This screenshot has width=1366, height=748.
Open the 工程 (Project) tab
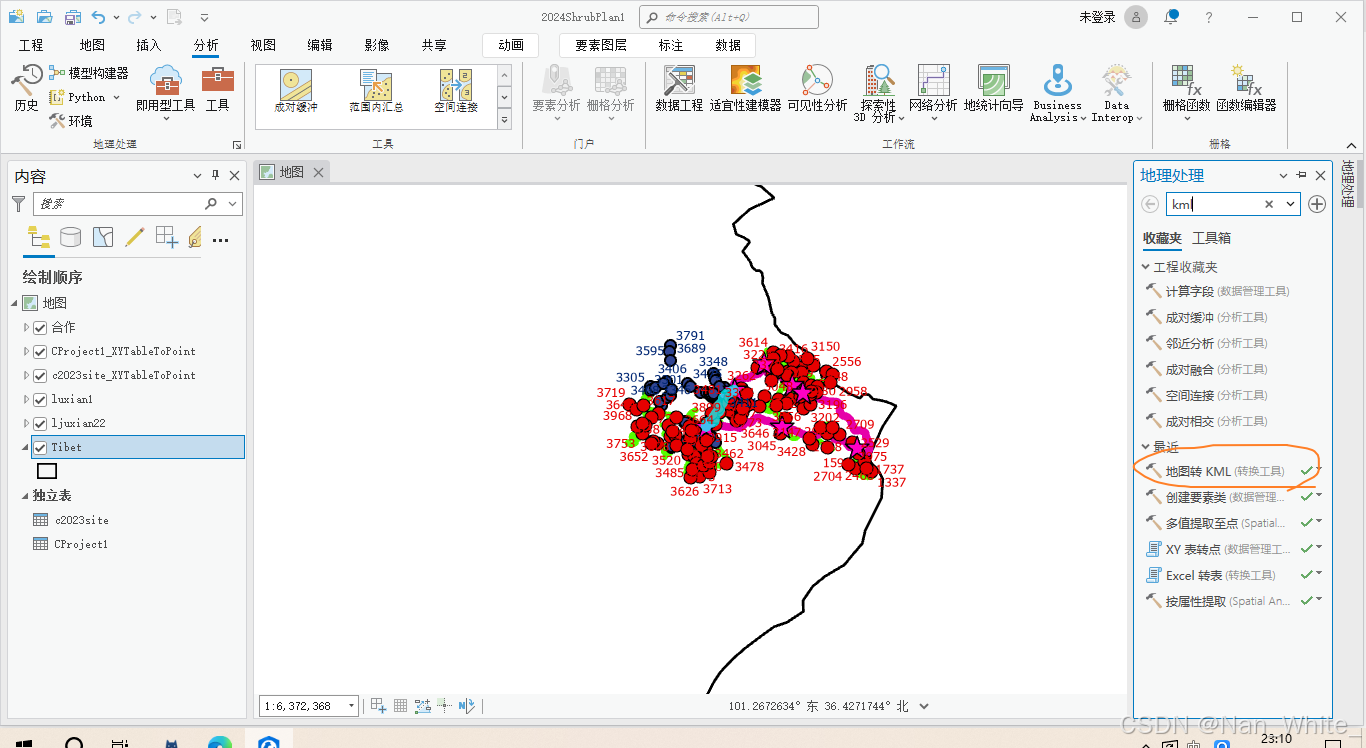click(31, 45)
